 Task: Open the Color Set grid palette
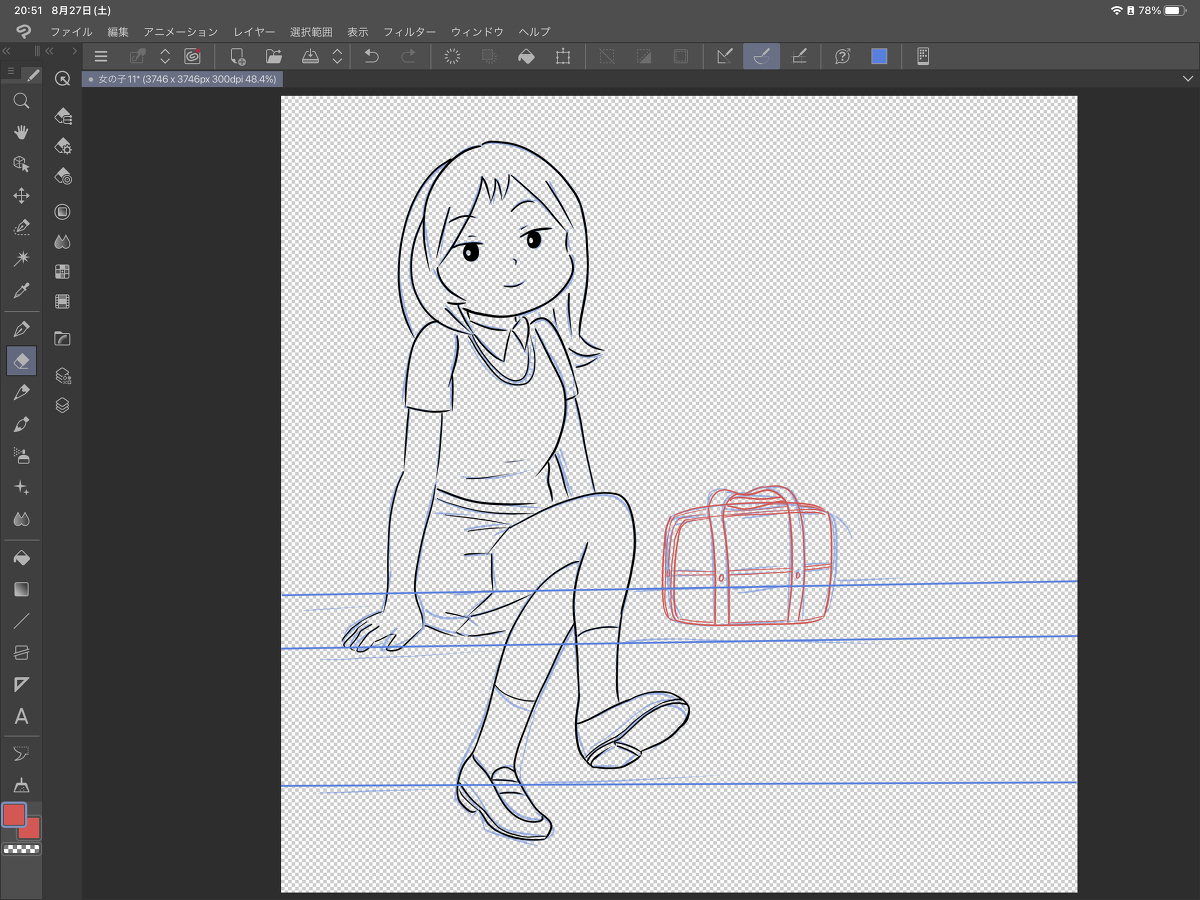click(63, 271)
